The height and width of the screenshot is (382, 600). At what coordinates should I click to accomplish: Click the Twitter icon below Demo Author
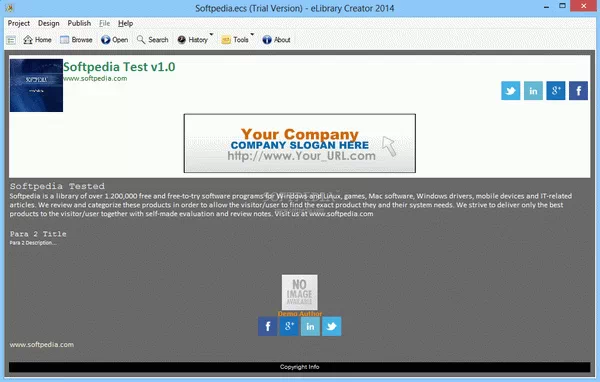[332, 326]
